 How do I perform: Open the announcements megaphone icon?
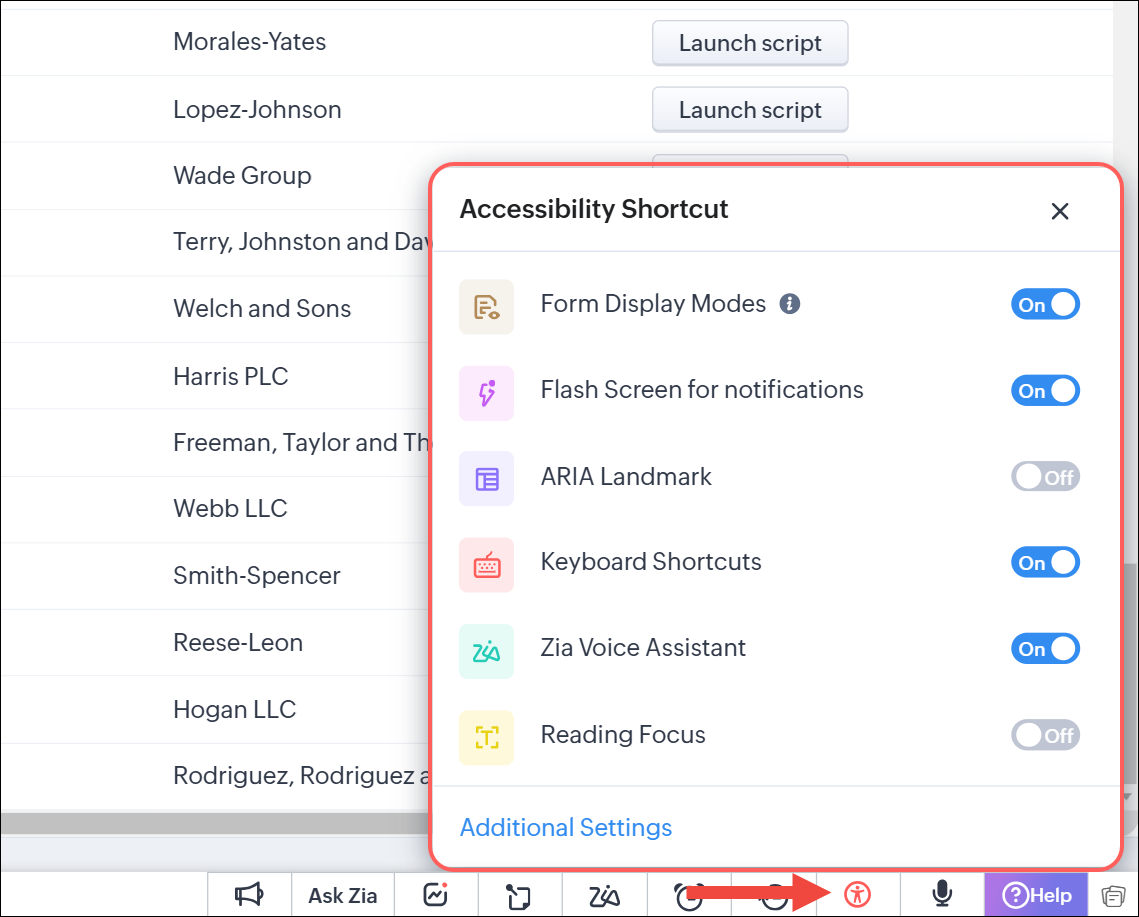[249, 895]
